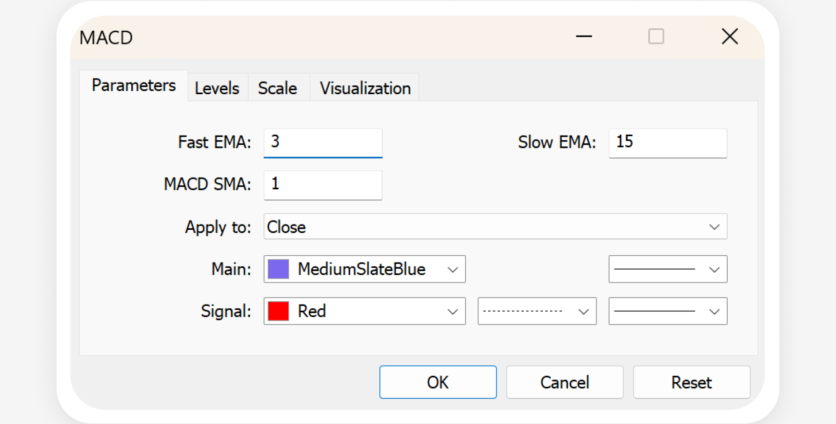Expand the Main line width dropdown
Viewport: 836px width, 424px height.
668,269
